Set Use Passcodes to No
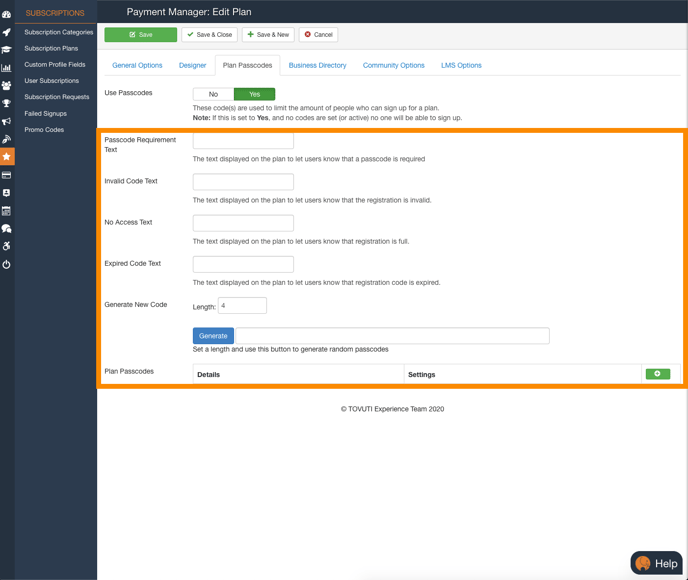 coord(213,94)
